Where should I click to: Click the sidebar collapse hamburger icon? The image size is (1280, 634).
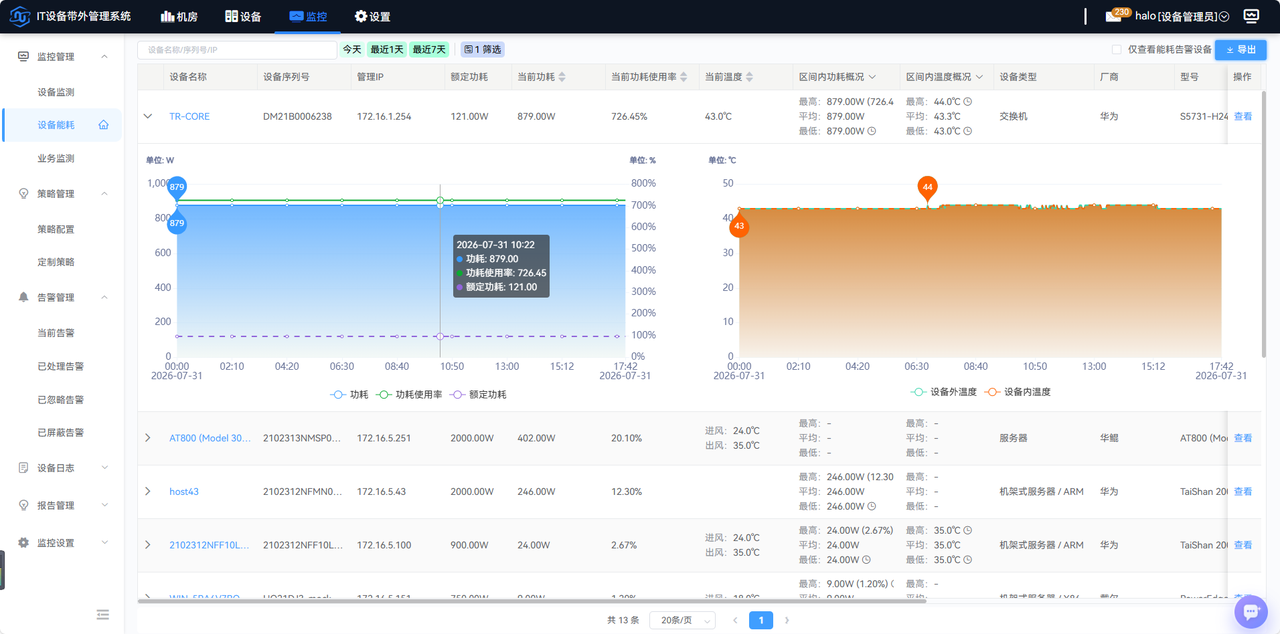click(102, 614)
